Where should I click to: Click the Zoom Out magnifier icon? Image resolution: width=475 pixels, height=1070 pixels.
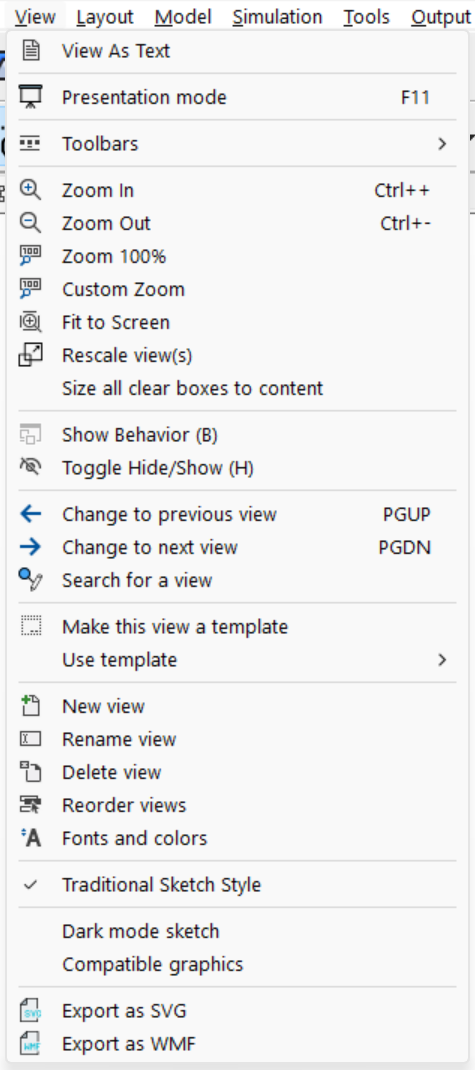click(x=31, y=222)
